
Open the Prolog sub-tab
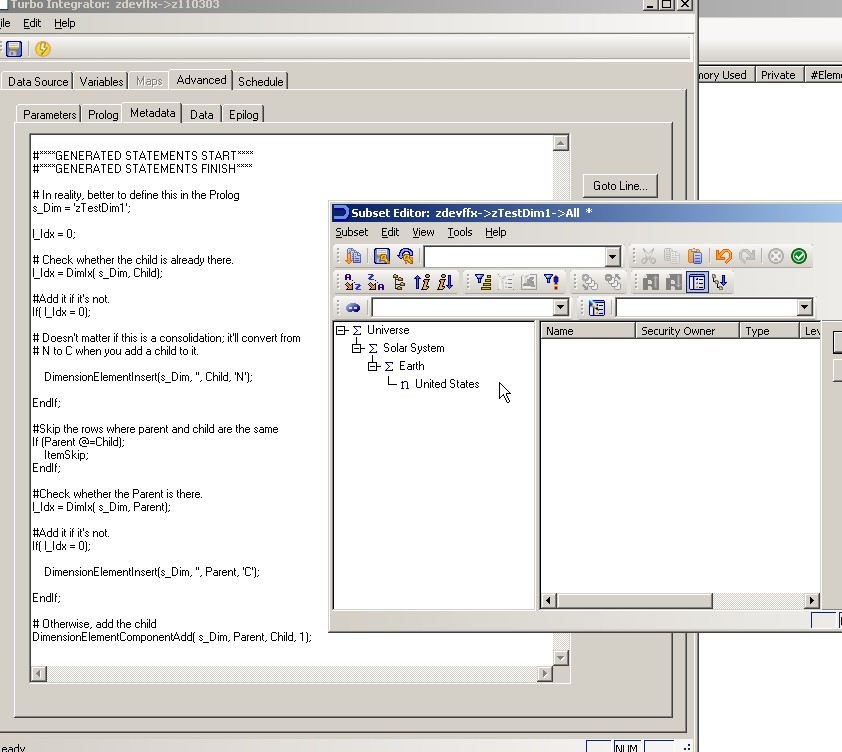[103, 114]
